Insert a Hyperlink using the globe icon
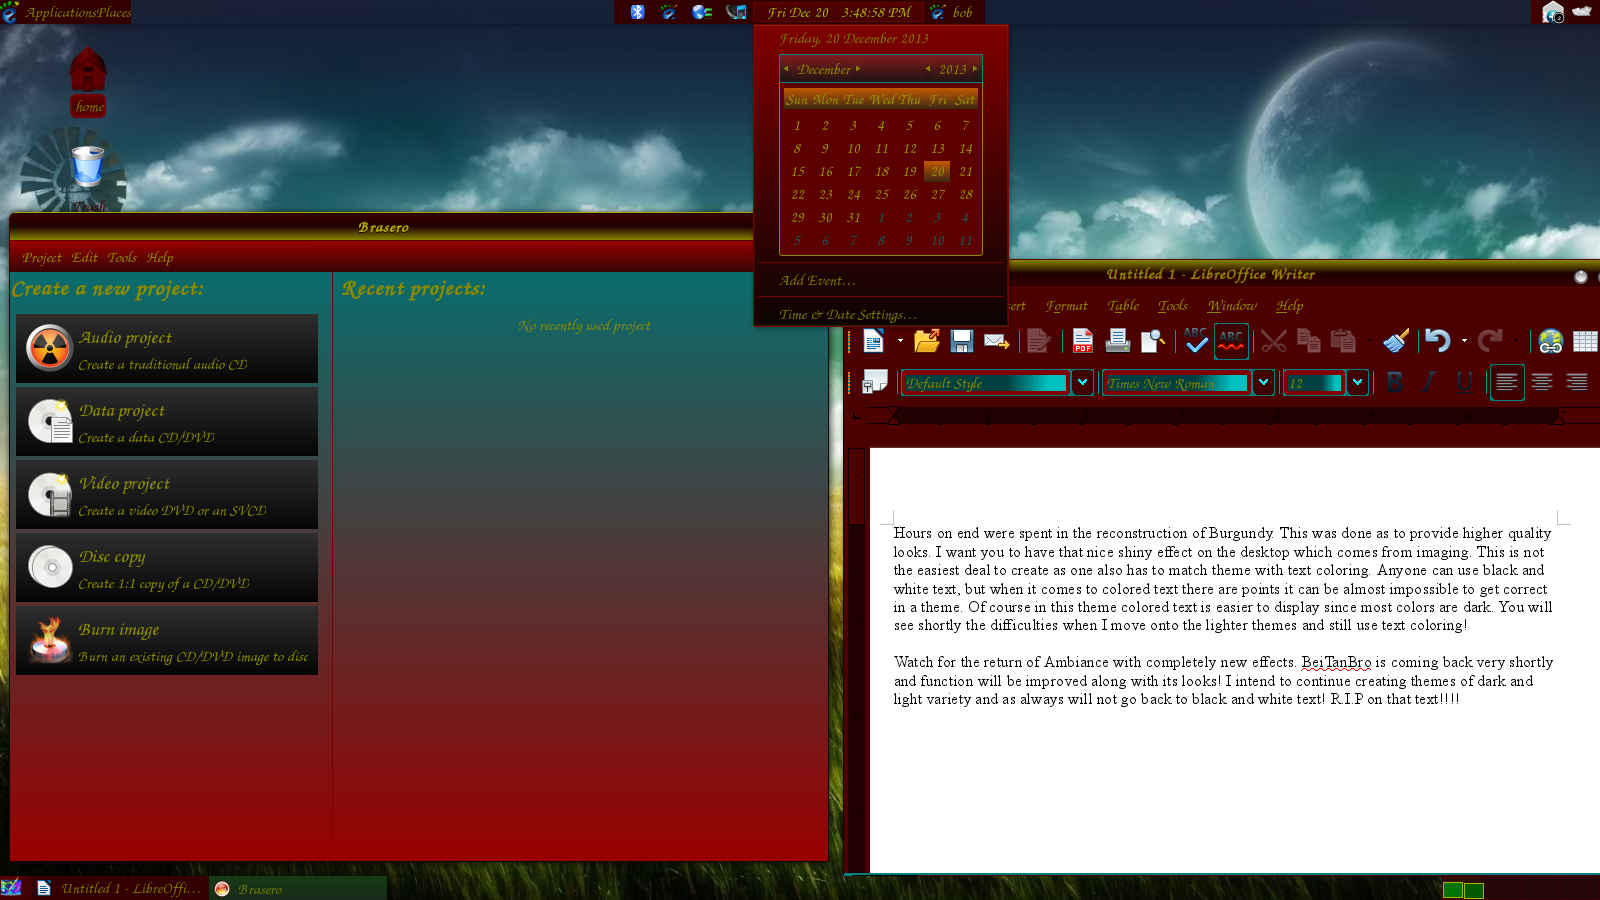This screenshot has width=1600, height=900. point(1550,341)
